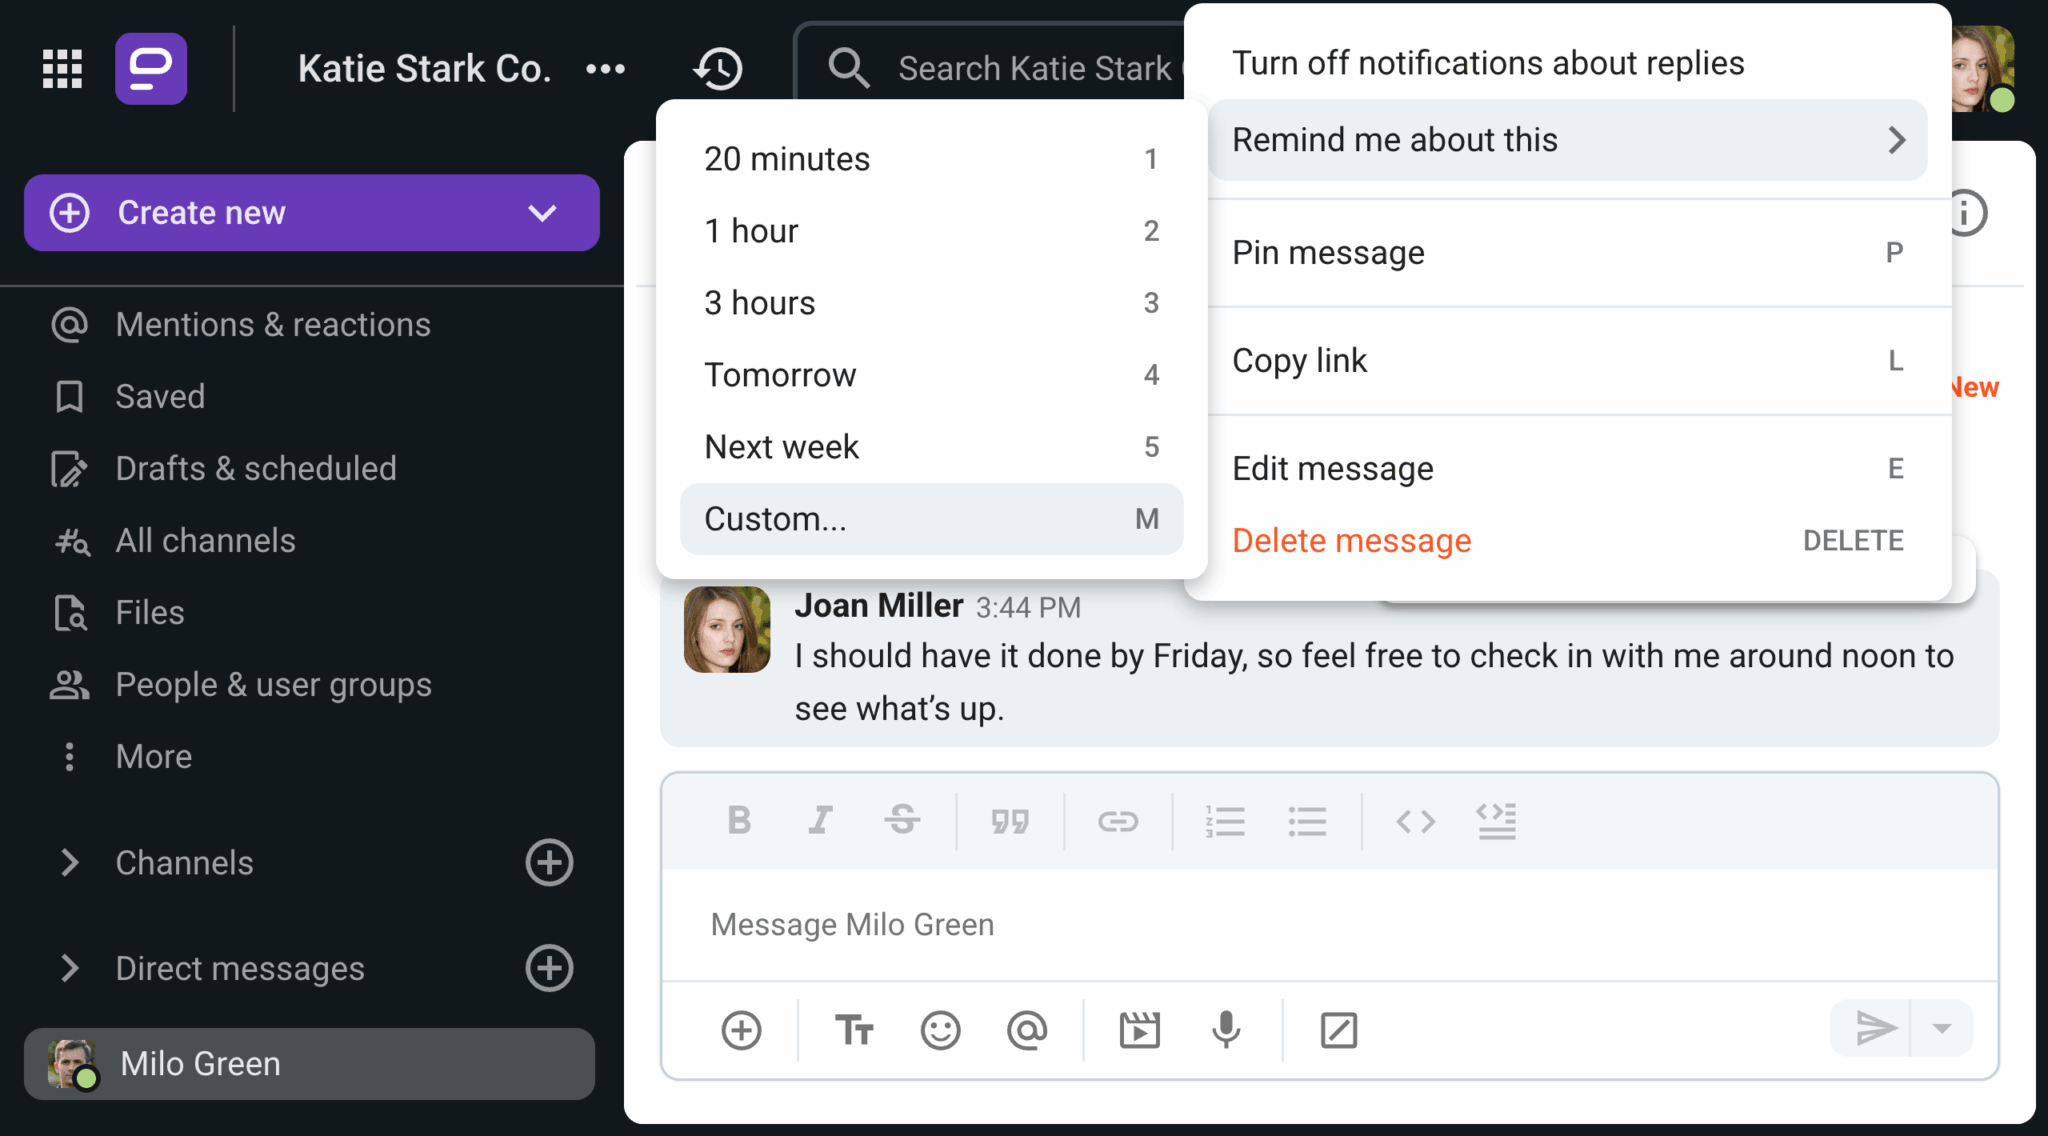Select the Custom... reminder option
Screen dimensions: 2048x1136
(931, 519)
